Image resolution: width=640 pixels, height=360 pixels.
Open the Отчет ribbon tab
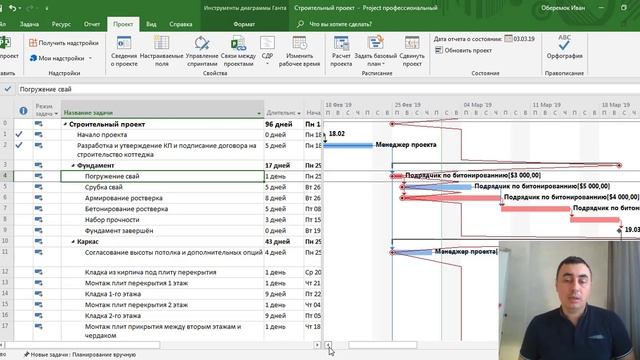coord(92,24)
